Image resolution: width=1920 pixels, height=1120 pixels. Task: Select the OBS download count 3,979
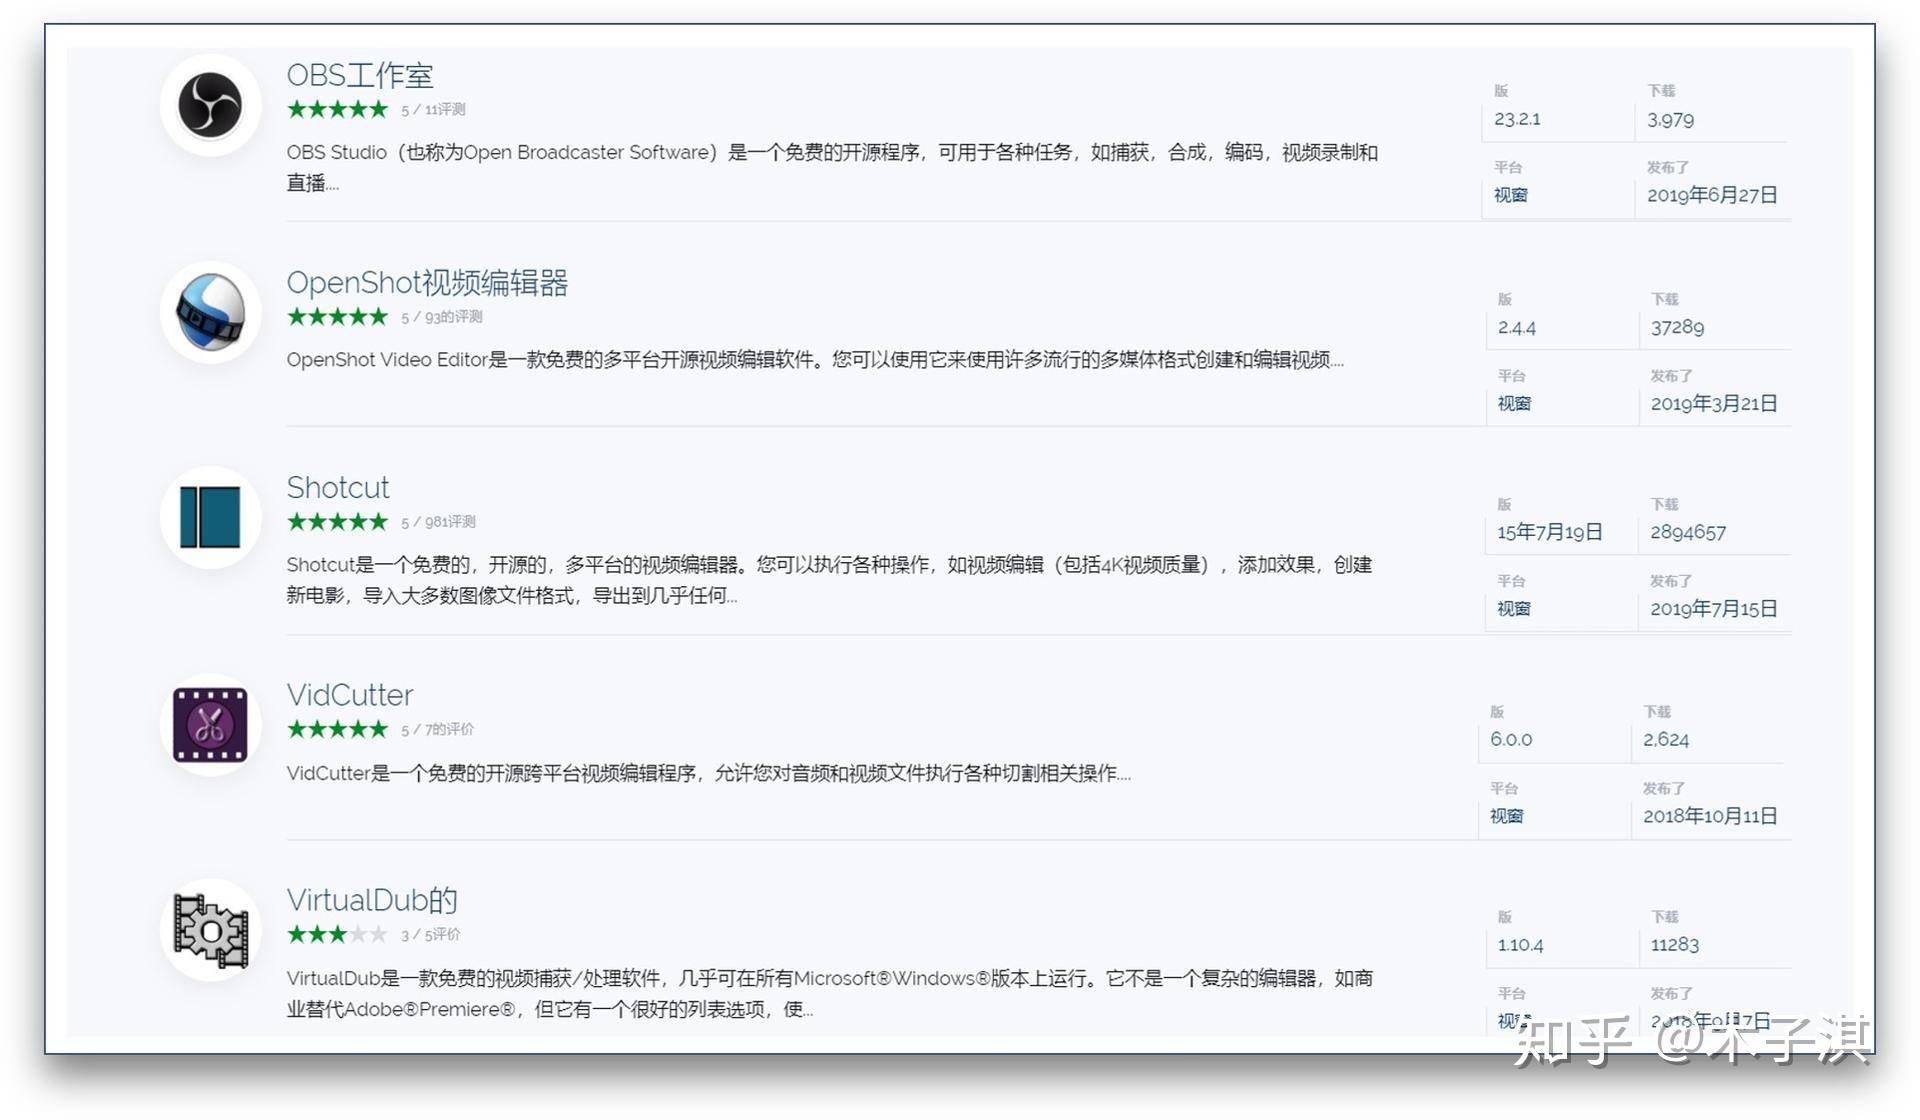[x=1670, y=119]
